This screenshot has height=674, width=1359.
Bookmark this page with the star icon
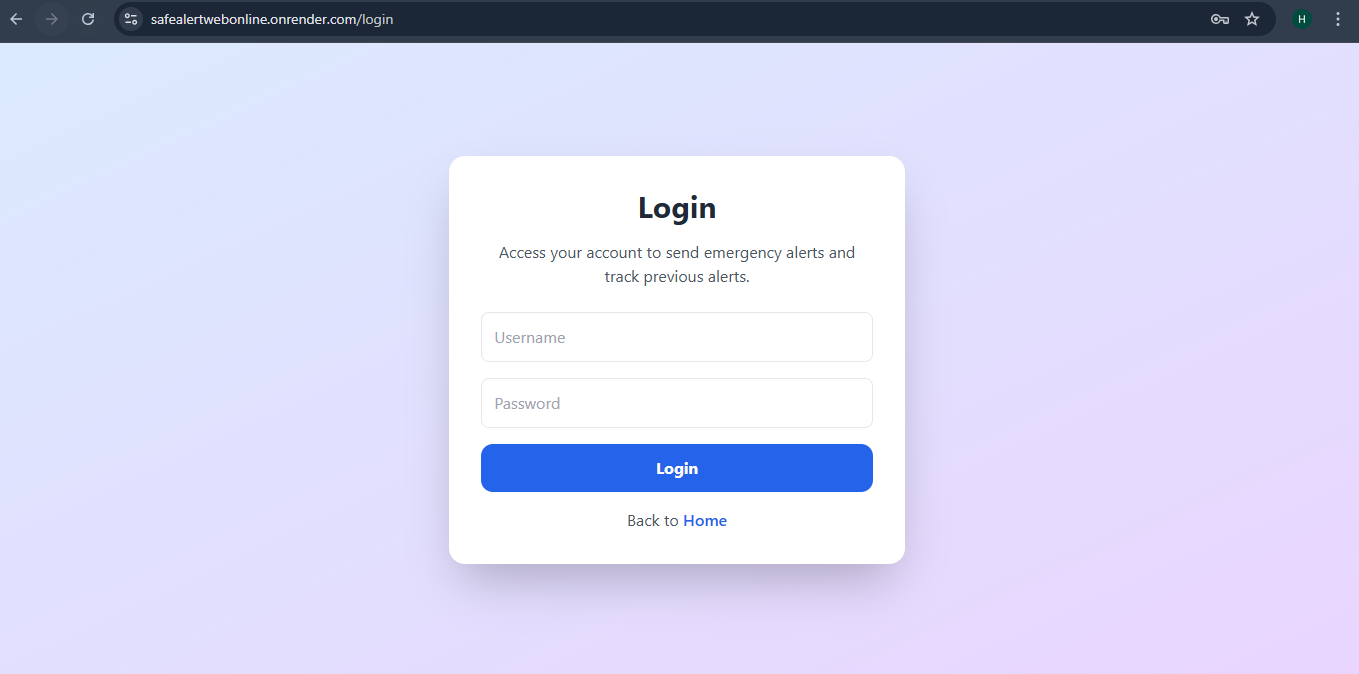[x=1252, y=19]
